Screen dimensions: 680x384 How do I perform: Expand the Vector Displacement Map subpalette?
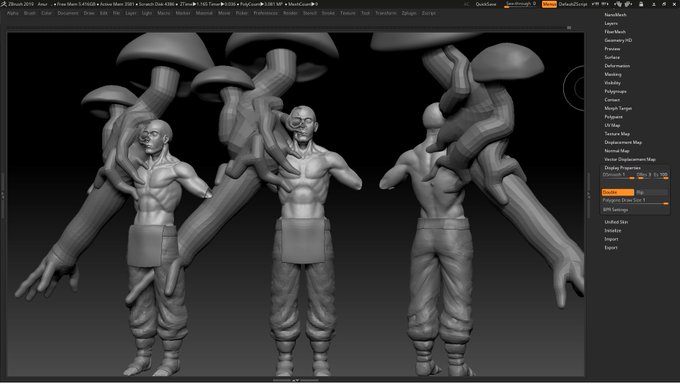point(630,159)
